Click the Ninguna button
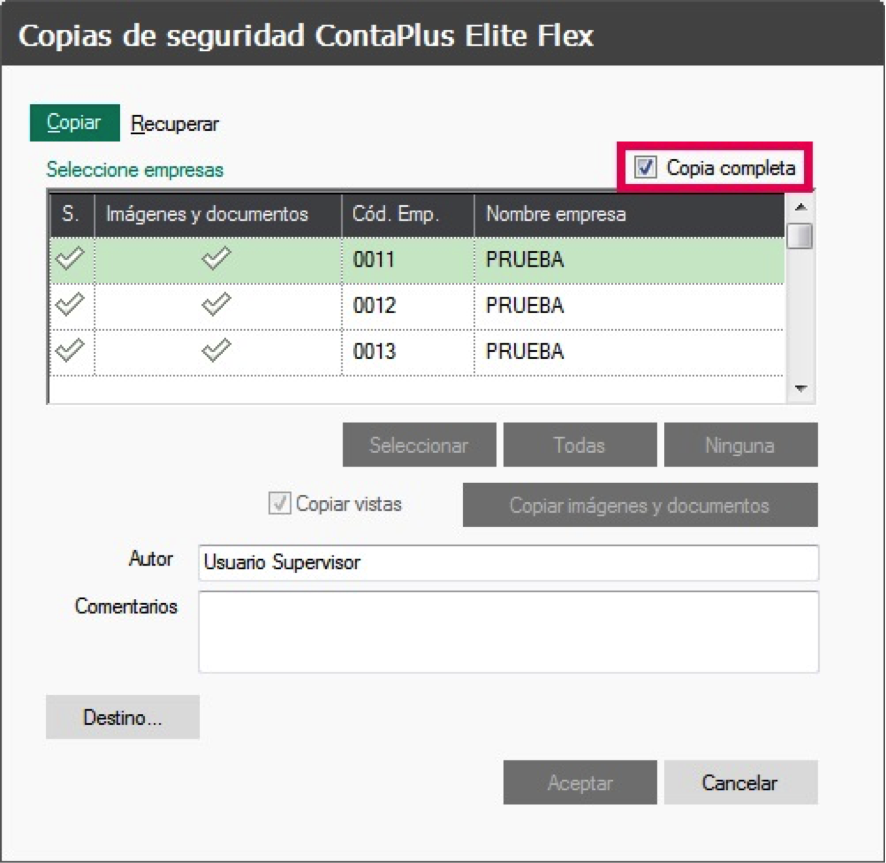The height and width of the screenshot is (863, 886). [x=740, y=445]
